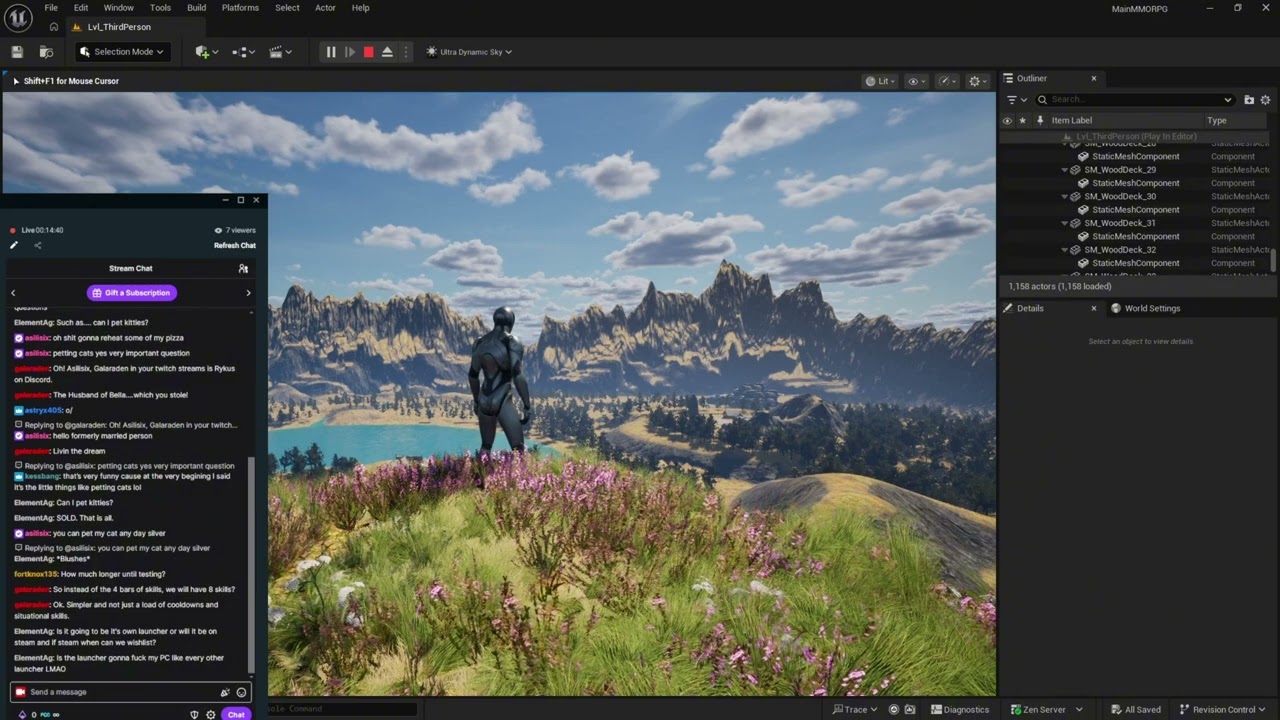The image size is (1280, 720).
Task: Open Diagnostics in the status bar
Action: click(960, 710)
